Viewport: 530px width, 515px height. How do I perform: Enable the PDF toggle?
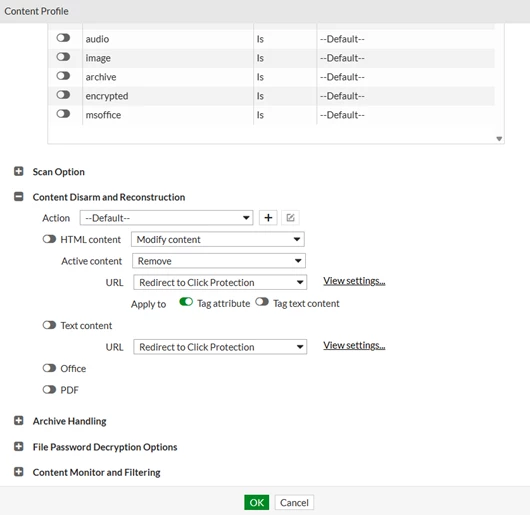pyautogui.click(x=49, y=390)
